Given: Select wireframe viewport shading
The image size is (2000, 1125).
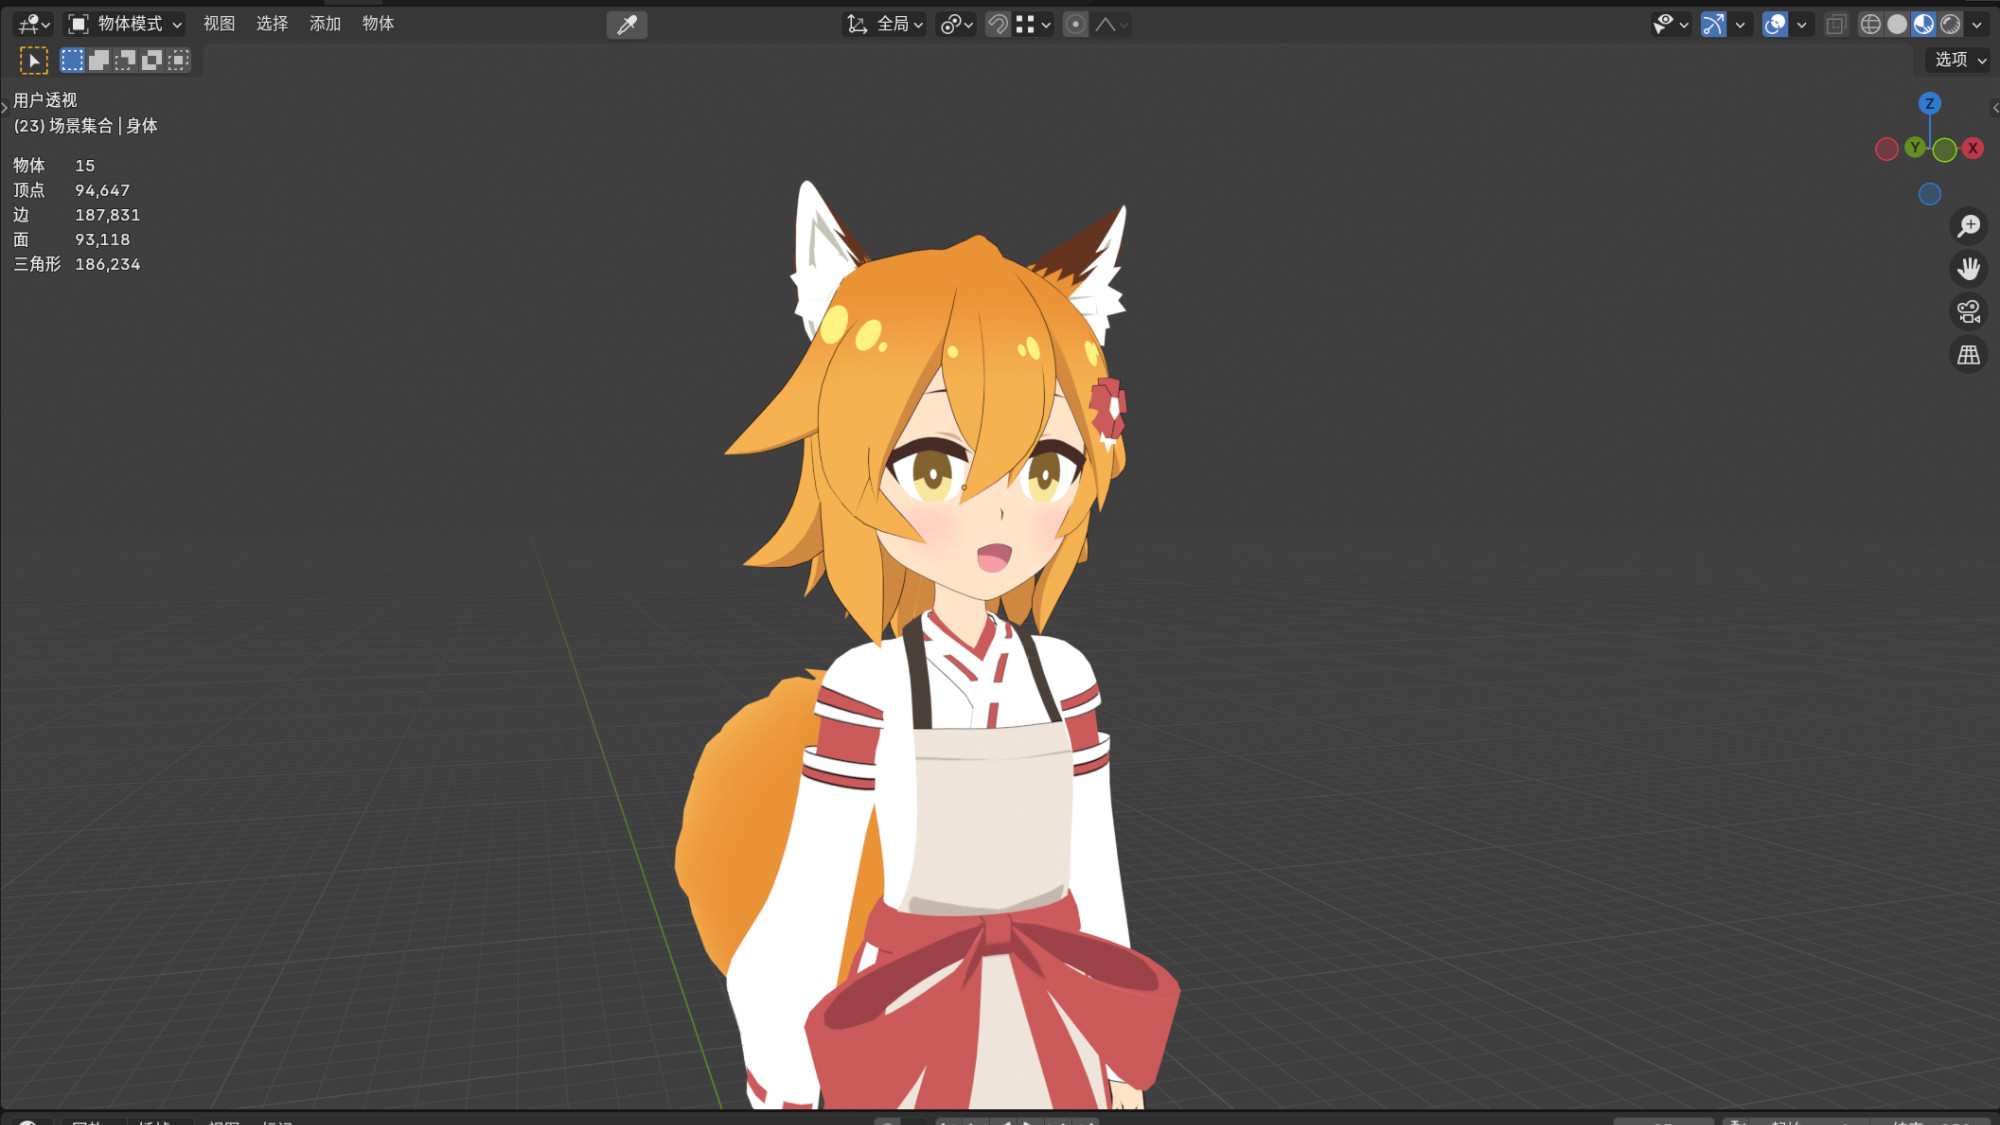Looking at the screenshot, I should click(1870, 24).
